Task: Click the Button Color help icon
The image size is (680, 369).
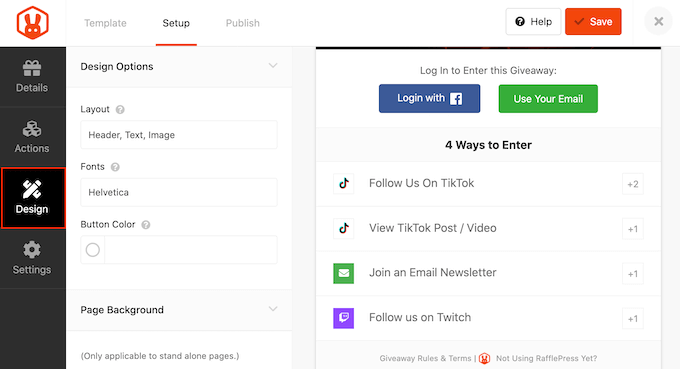Action: [x=146, y=225]
